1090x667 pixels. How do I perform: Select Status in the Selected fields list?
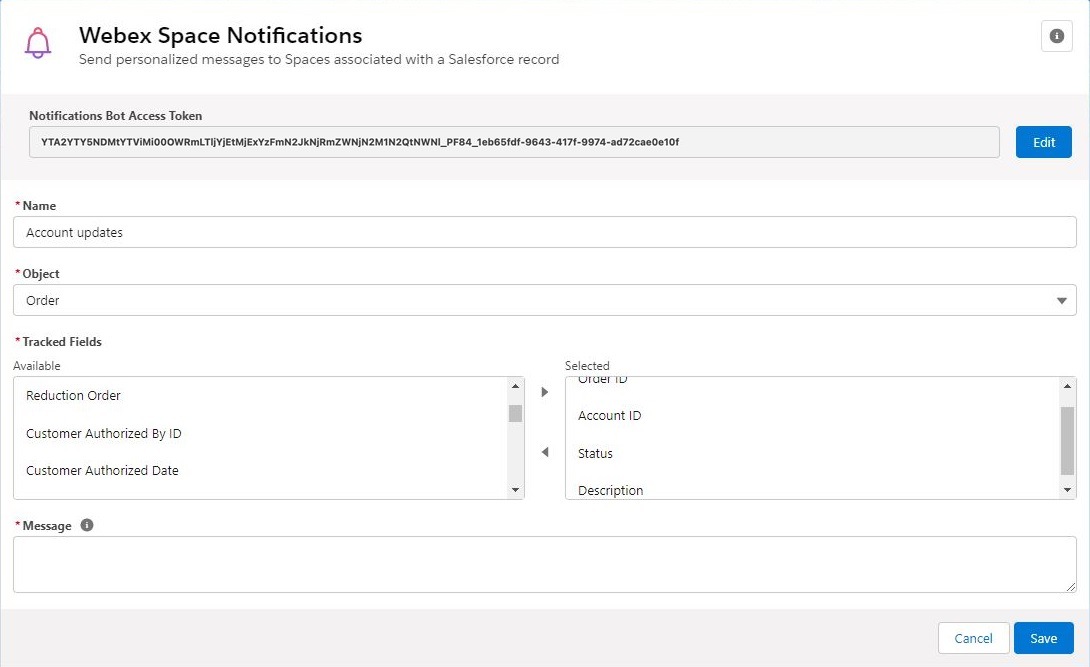(595, 453)
